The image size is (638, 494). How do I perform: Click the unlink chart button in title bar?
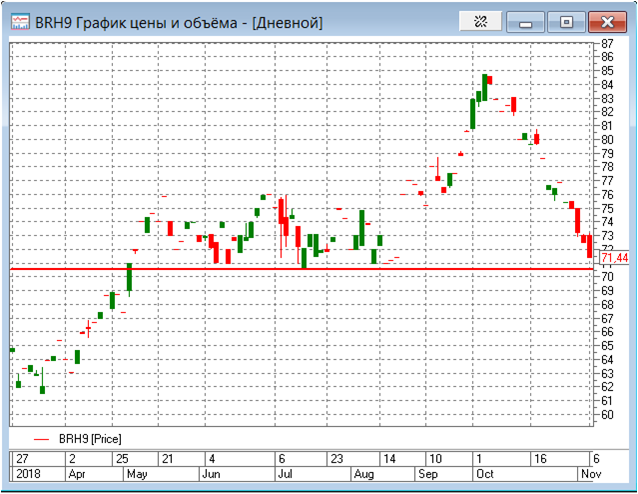[480, 21]
